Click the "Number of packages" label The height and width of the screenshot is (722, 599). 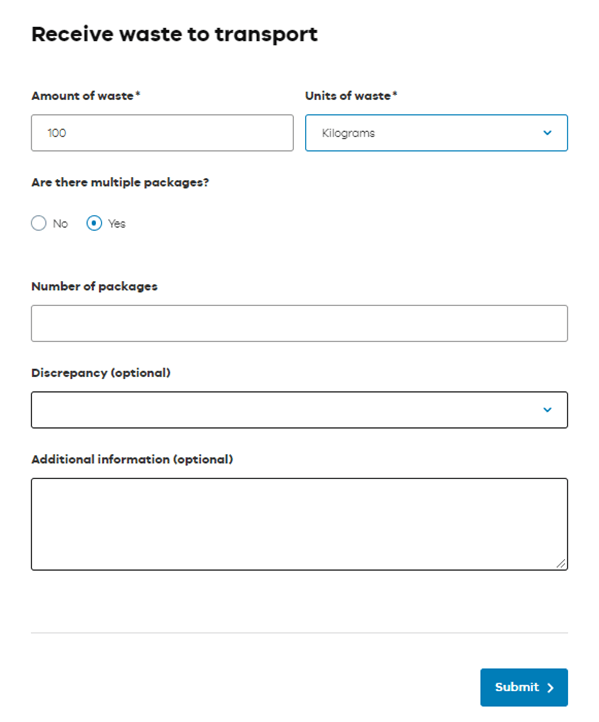pyautogui.click(x=94, y=286)
